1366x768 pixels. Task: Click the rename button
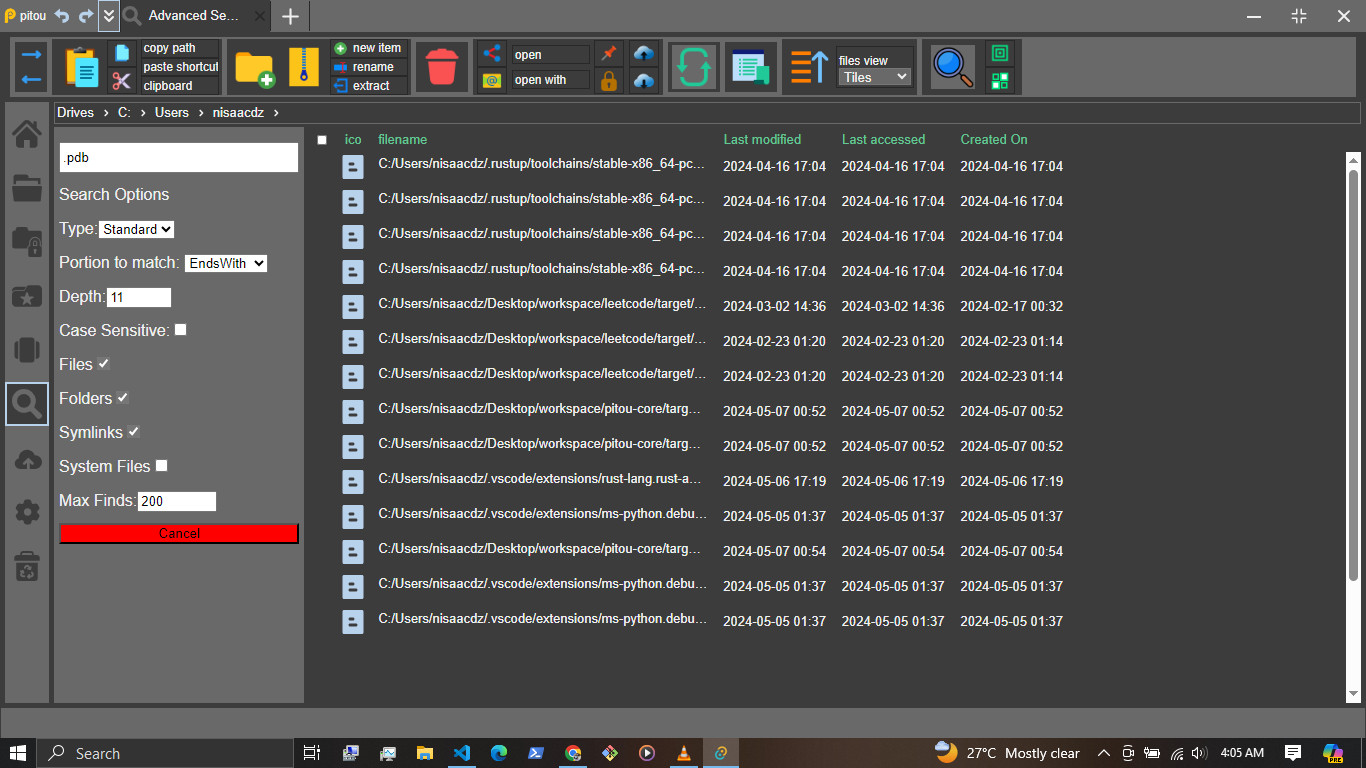[x=370, y=67]
